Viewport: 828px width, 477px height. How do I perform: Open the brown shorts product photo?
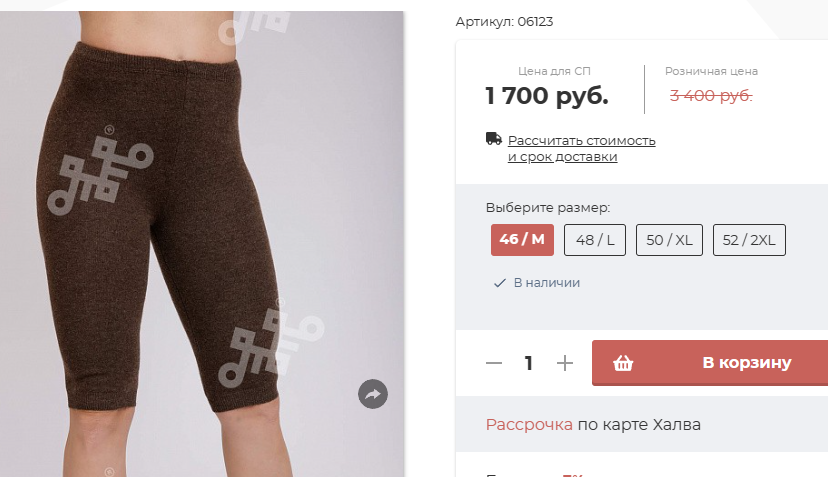point(202,244)
